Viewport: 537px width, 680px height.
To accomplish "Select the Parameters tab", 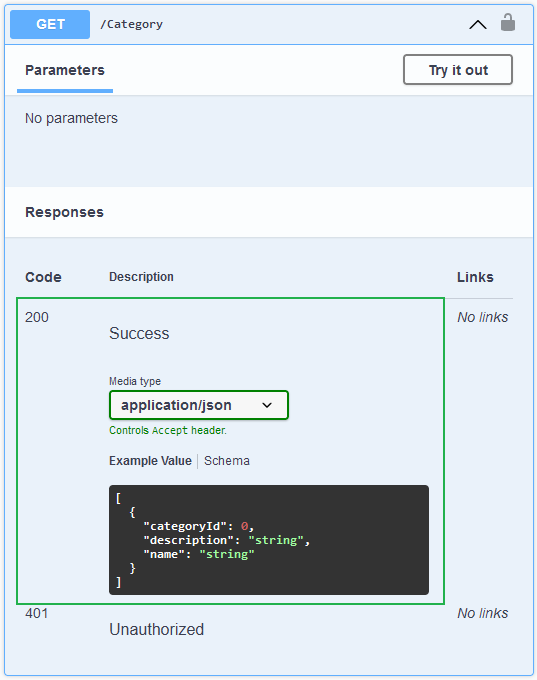I will point(65,70).
